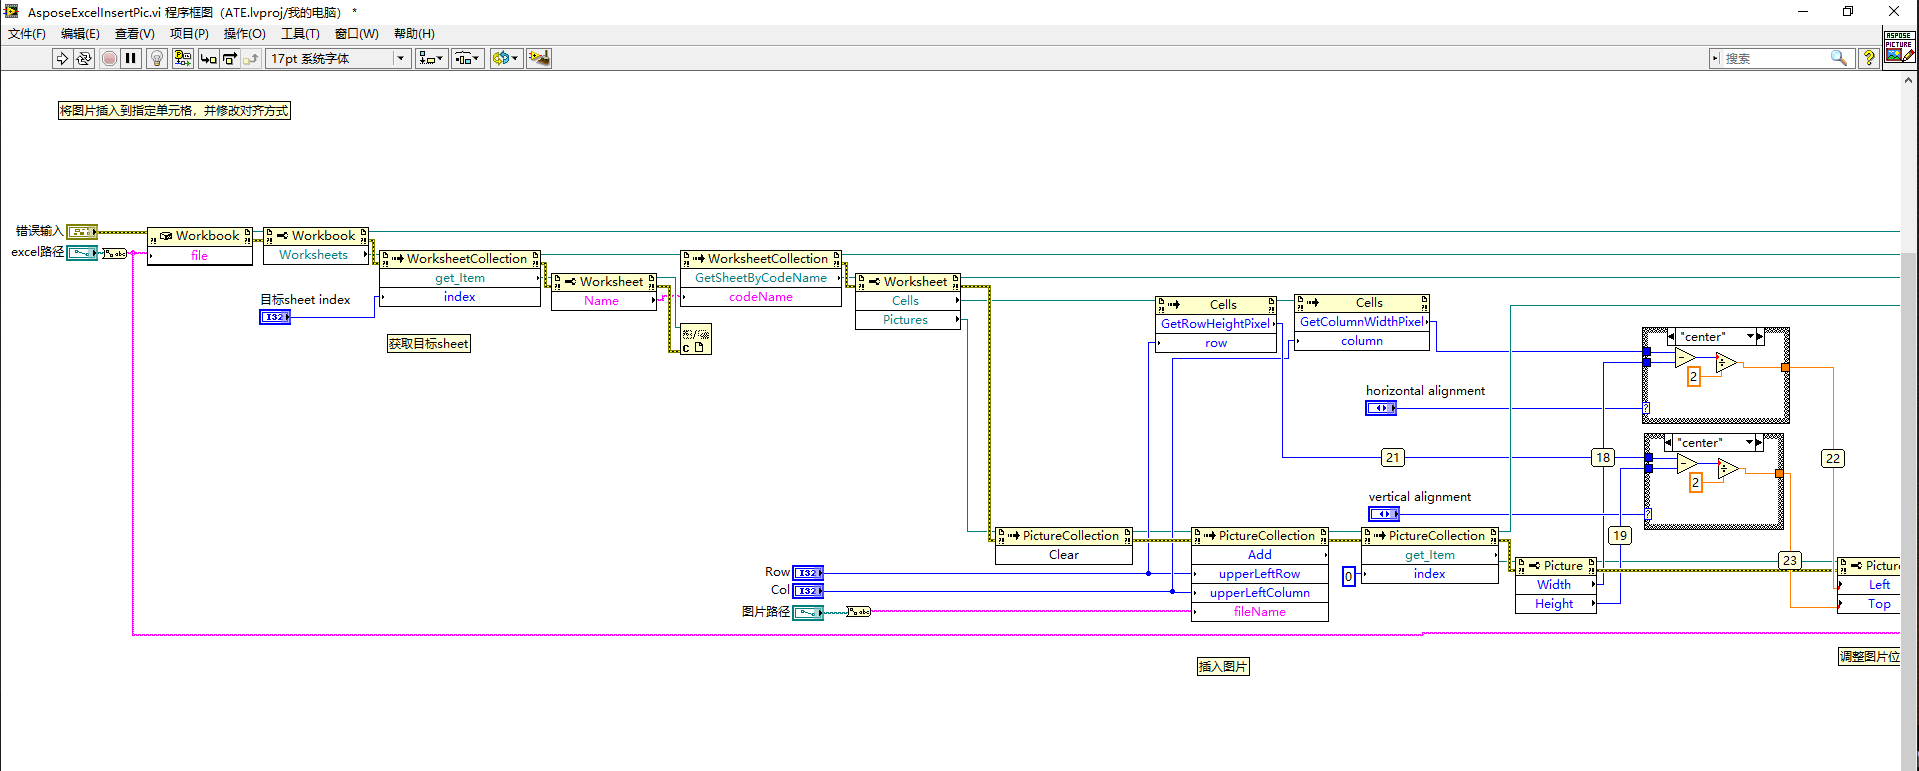This screenshot has height=771, width=1919.
Task: Select Path To String node after excel路径
Action: pos(115,253)
